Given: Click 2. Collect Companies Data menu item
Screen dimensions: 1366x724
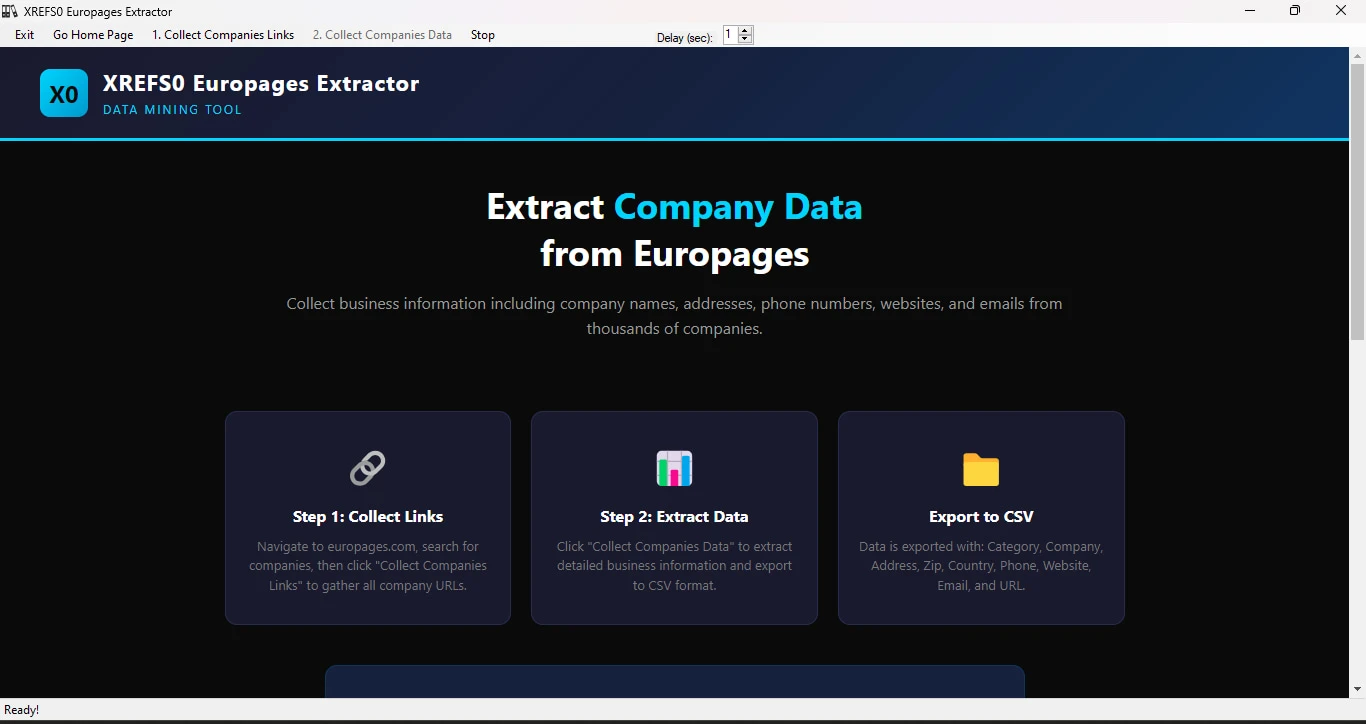Looking at the screenshot, I should 382,35.
